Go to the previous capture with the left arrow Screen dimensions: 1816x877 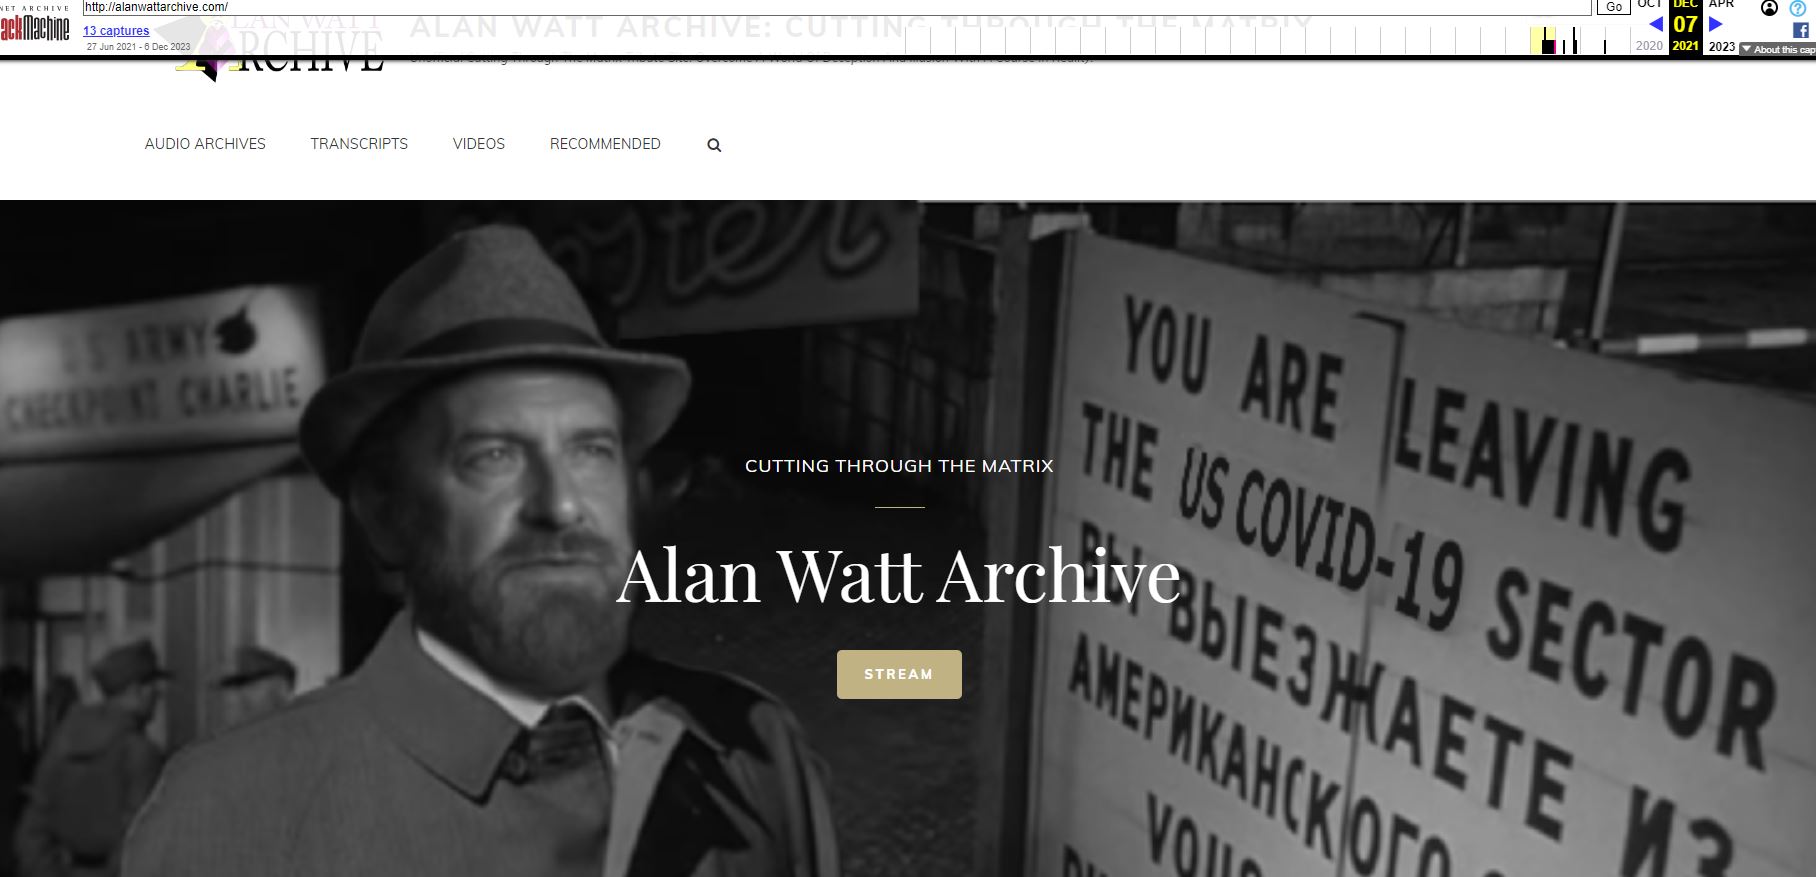(x=1656, y=24)
